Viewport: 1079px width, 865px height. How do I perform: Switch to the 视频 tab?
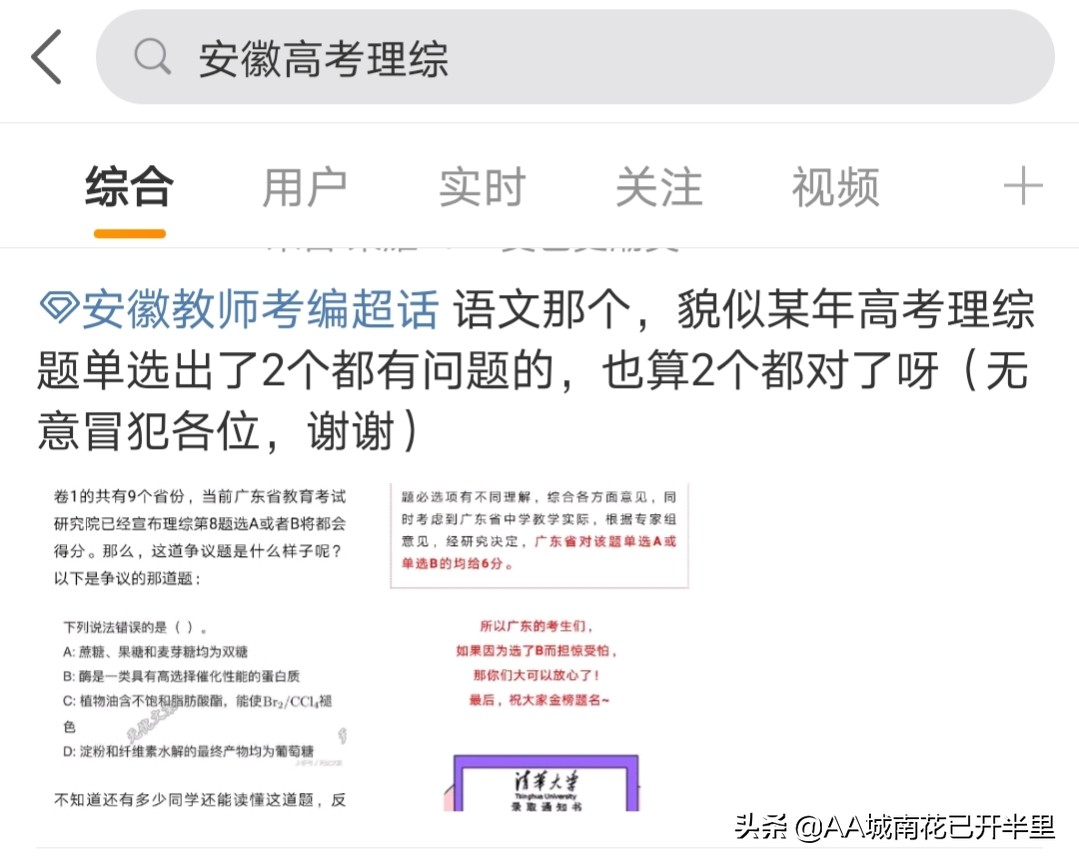pyautogui.click(x=834, y=186)
